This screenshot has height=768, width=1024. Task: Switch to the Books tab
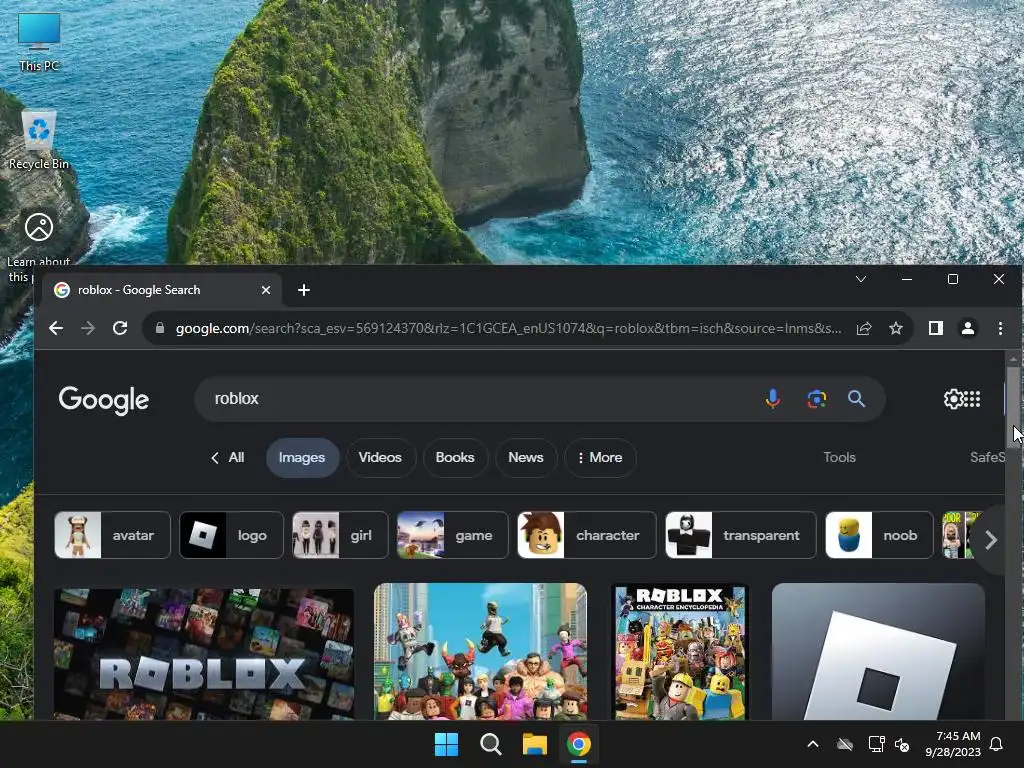(455, 458)
